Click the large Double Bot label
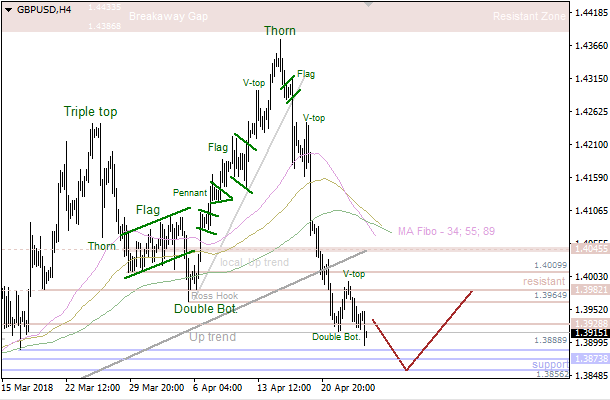Viewport: 610px width, 400px height. click(204, 309)
